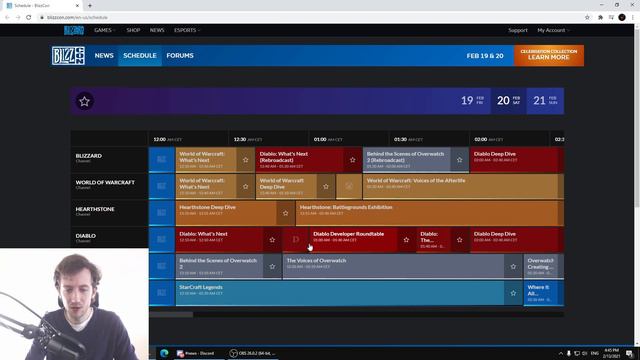This screenshot has width=640, height=360.
Task: Click the Hearthstone channel blue tile
Action: 162,213
